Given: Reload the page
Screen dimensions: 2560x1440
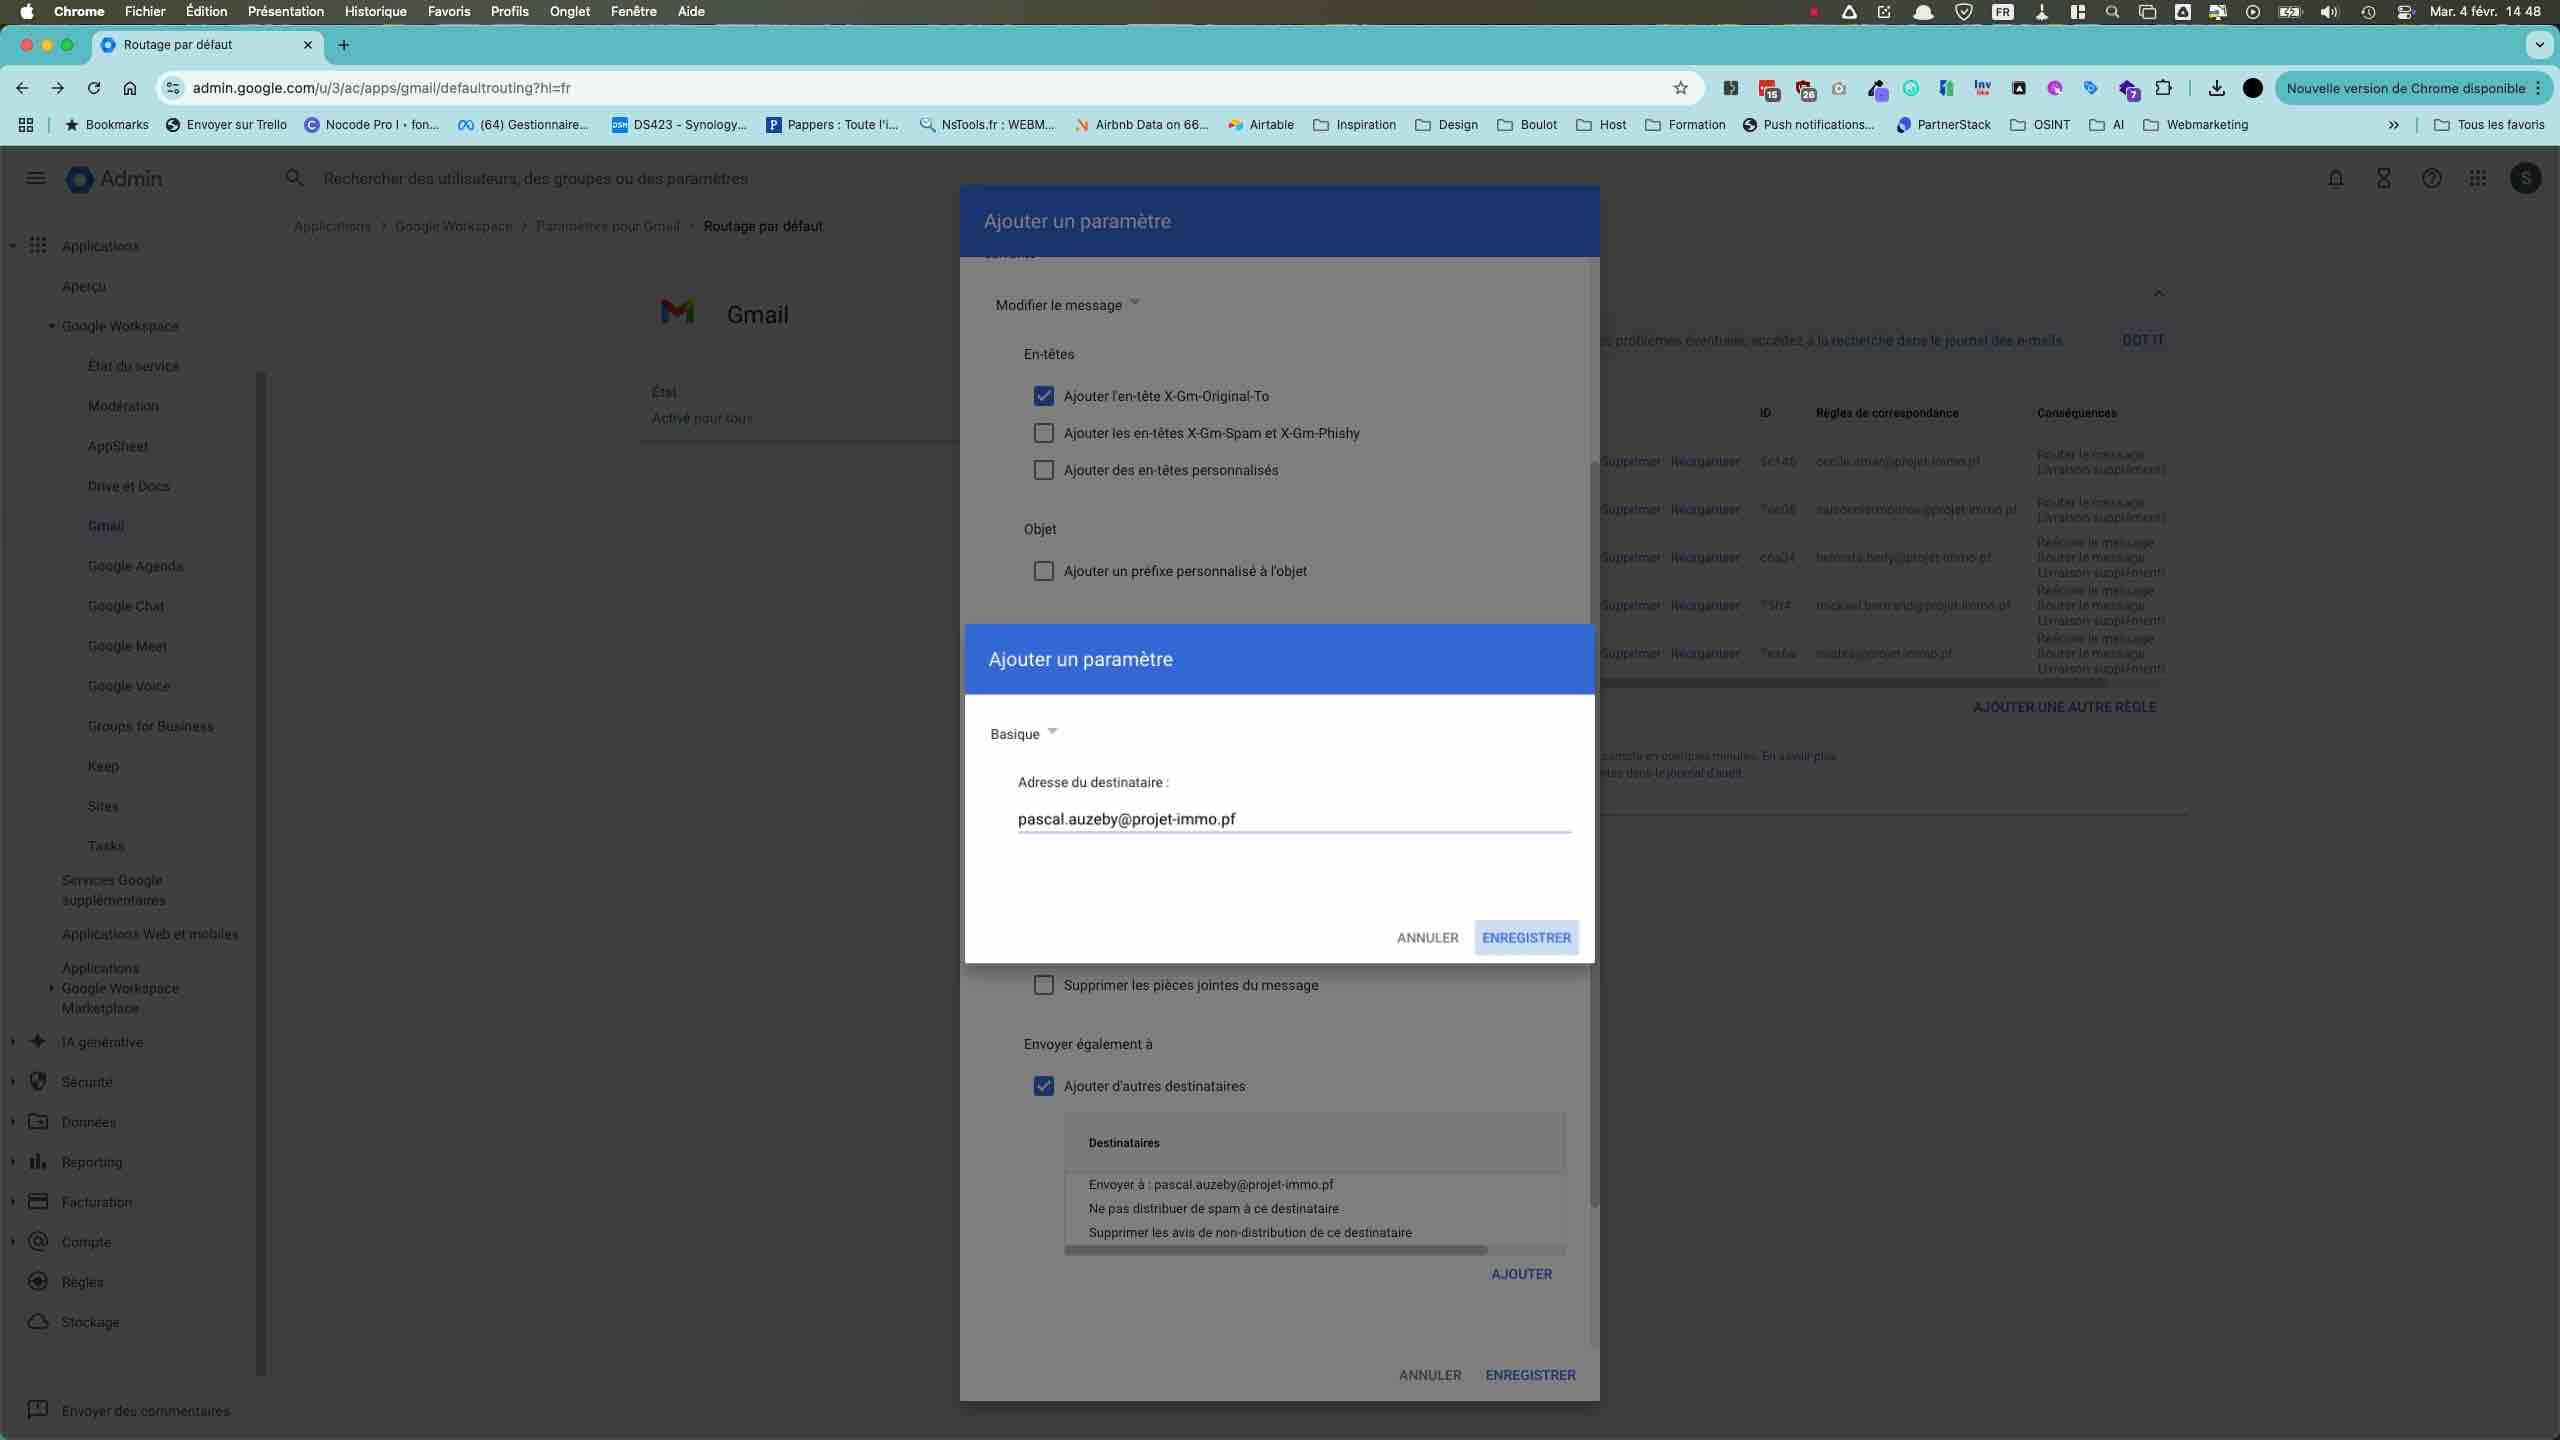Looking at the screenshot, I should coord(94,88).
